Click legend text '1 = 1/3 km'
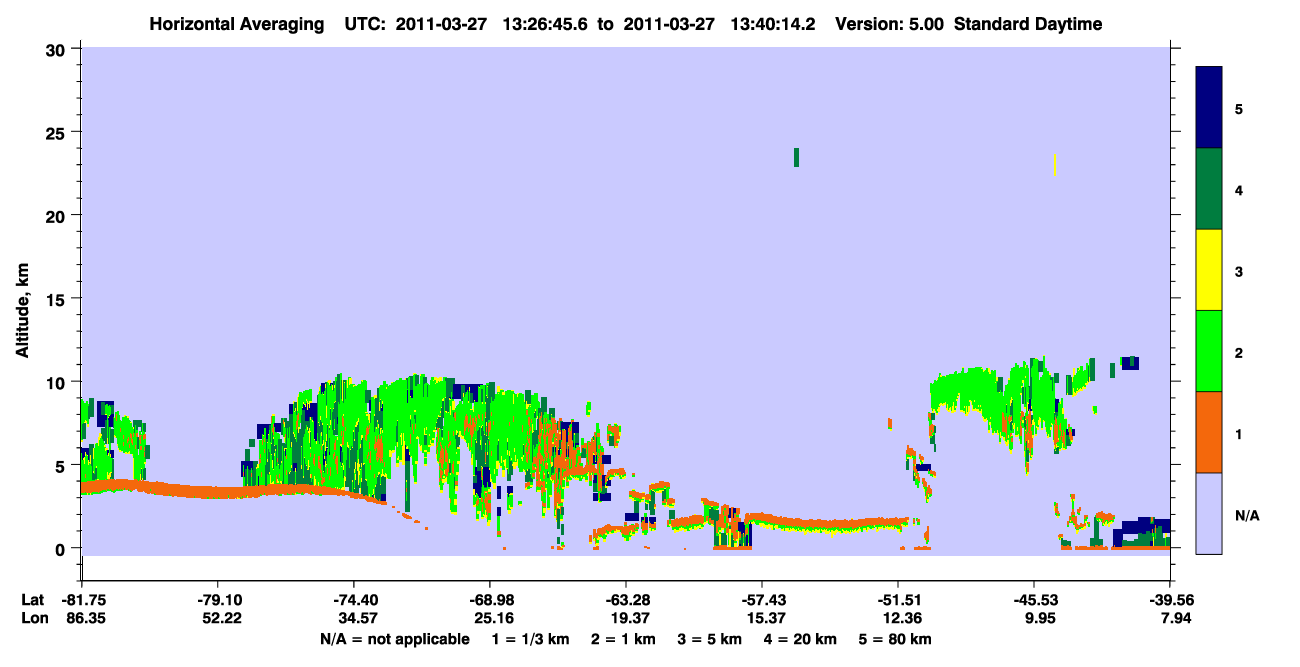 tap(529, 639)
